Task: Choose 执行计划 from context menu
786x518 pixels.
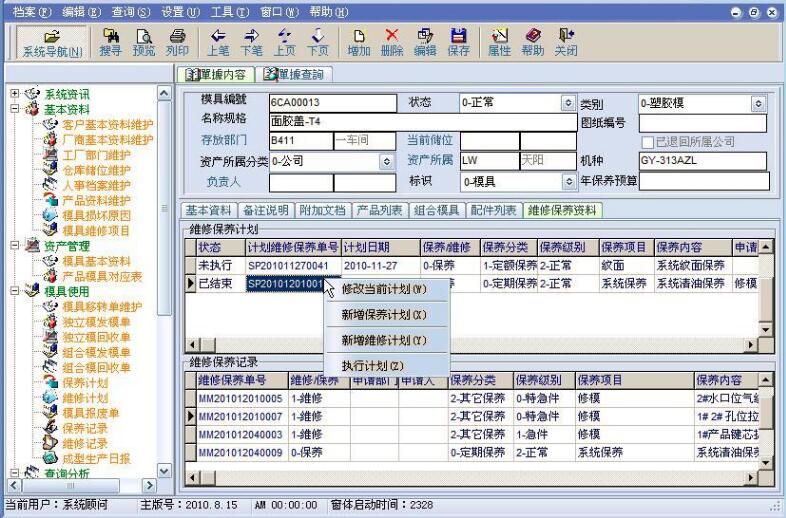Action: (372, 366)
